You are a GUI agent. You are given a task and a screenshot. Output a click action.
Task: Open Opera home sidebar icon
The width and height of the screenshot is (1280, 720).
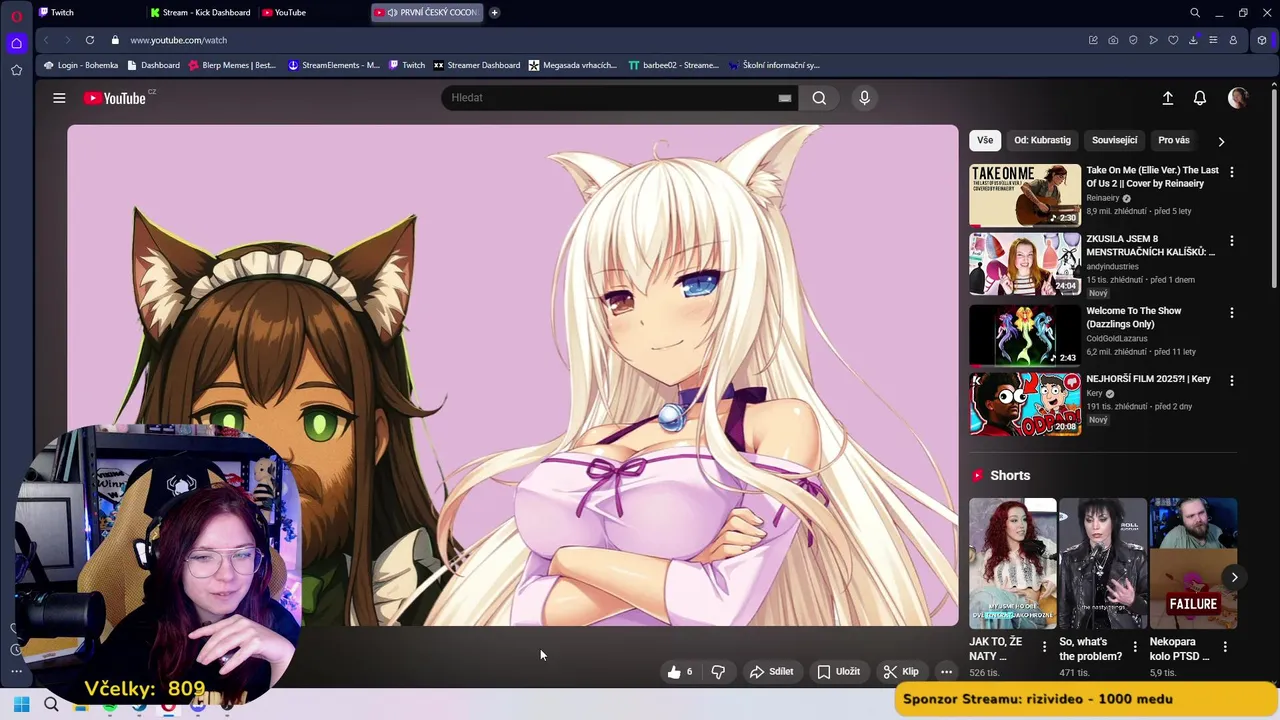coord(16,43)
